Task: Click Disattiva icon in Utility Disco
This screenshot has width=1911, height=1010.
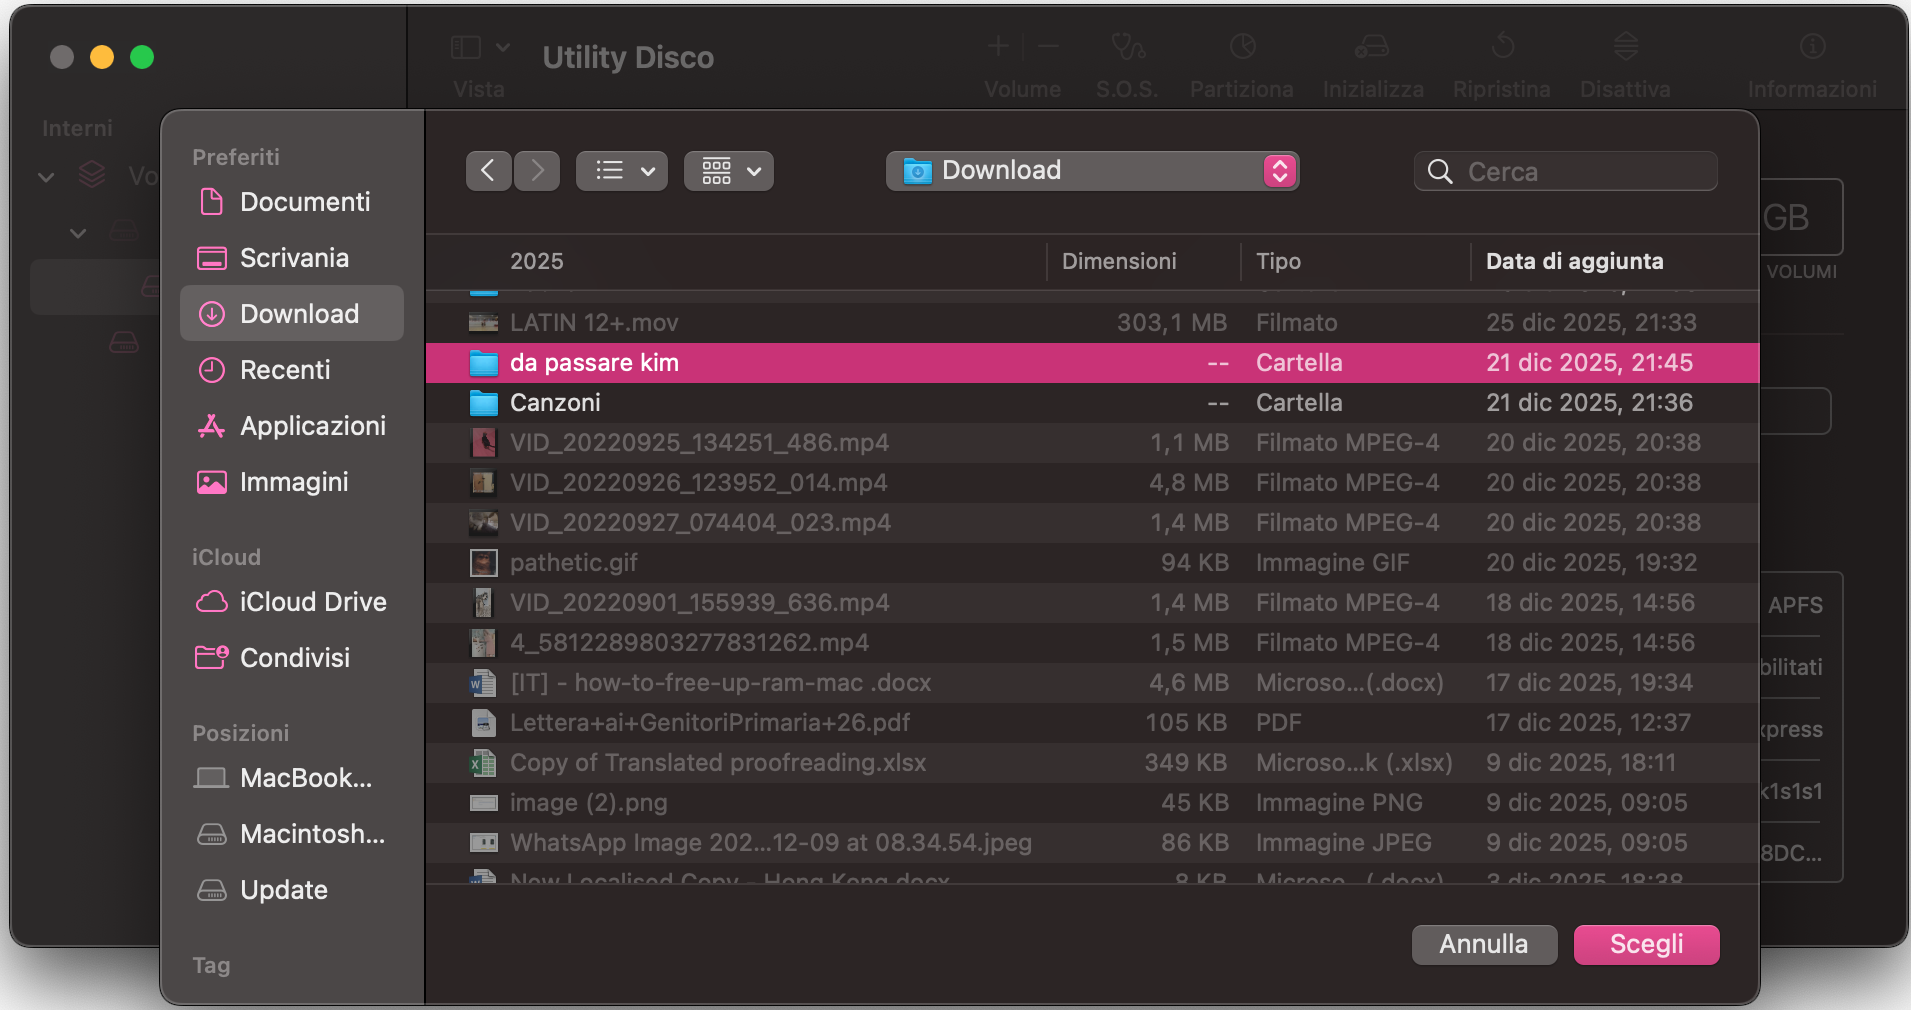Action: pyautogui.click(x=1625, y=46)
